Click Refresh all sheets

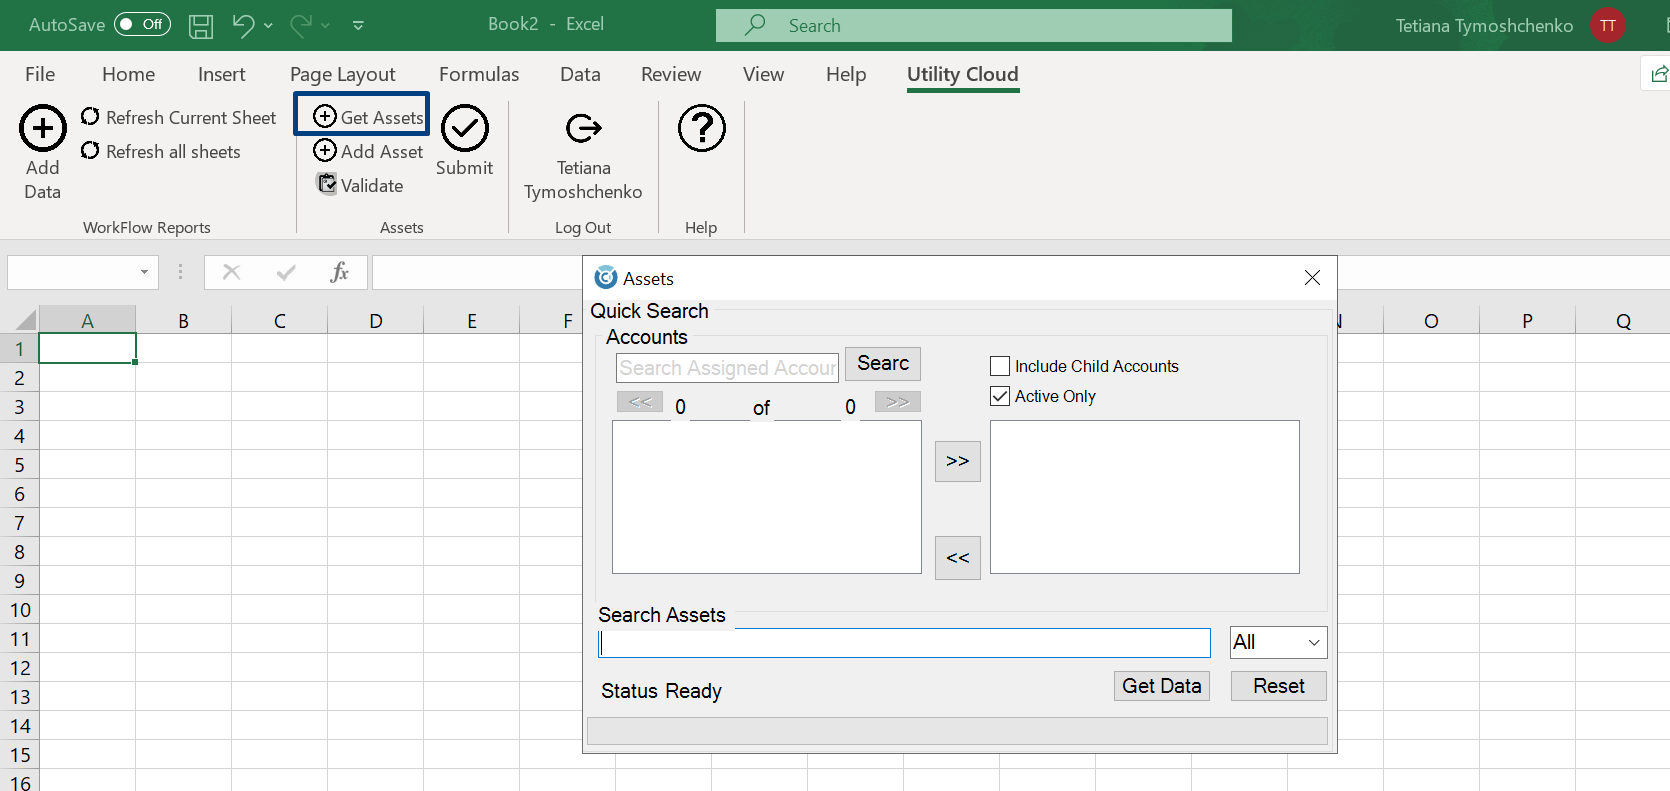[x=160, y=152]
